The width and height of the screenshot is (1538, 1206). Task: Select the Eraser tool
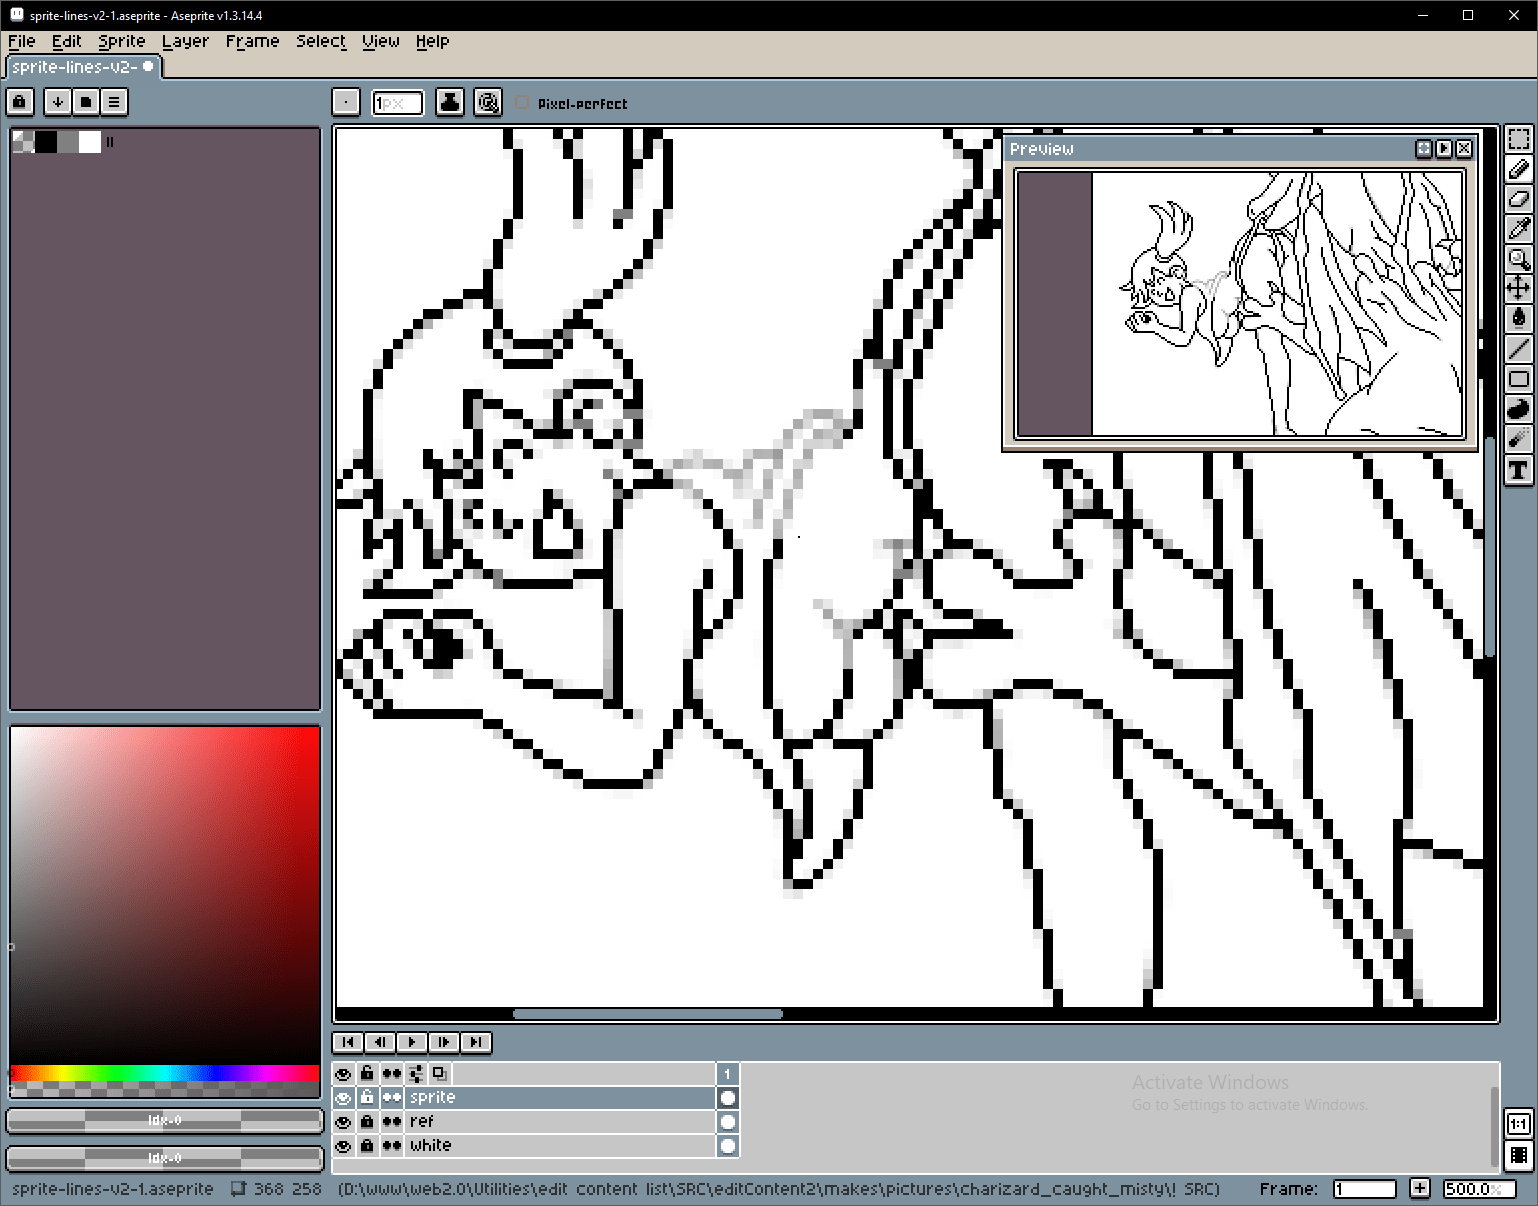click(1518, 199)
